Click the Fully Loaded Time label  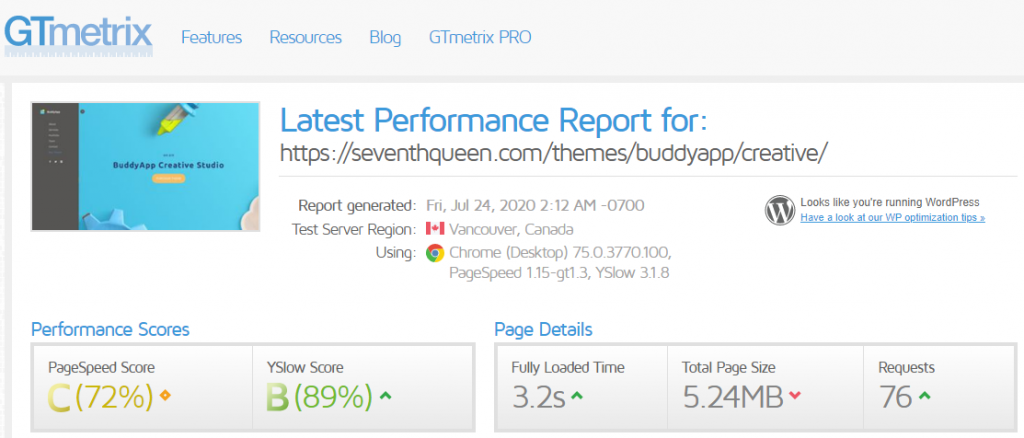pos(568,368)
